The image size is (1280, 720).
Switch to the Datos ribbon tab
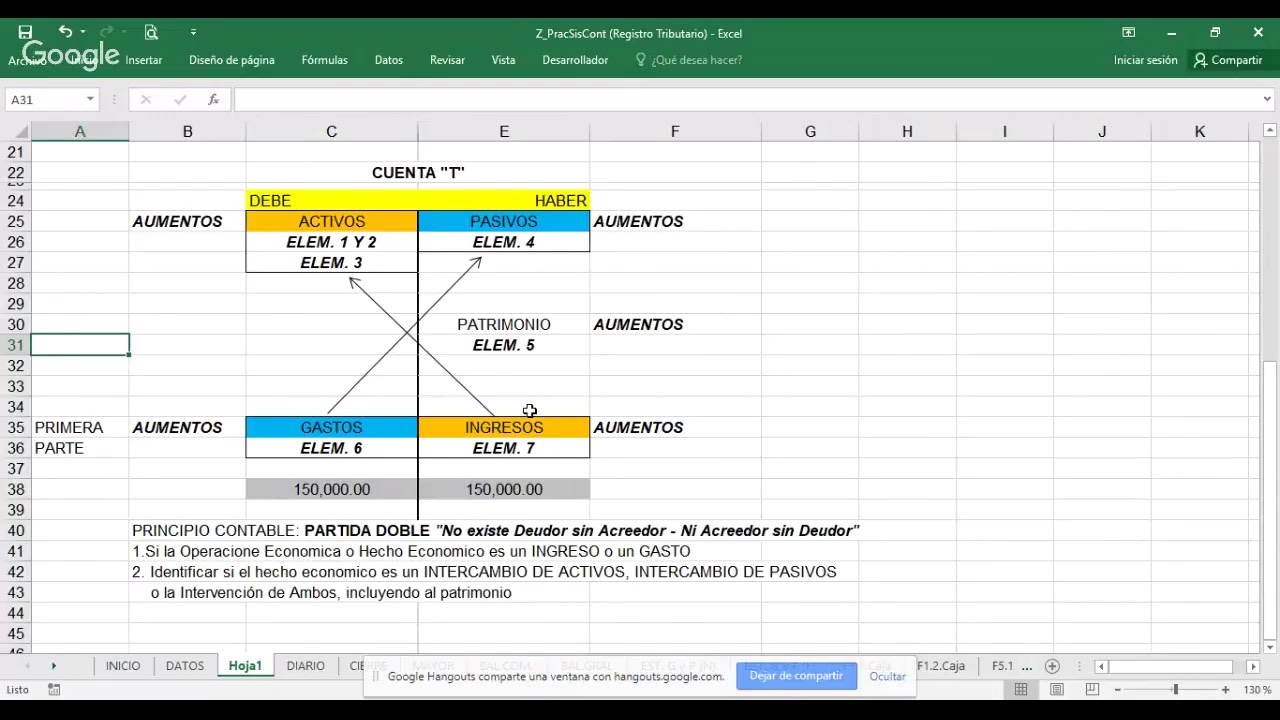pos(388,60)
